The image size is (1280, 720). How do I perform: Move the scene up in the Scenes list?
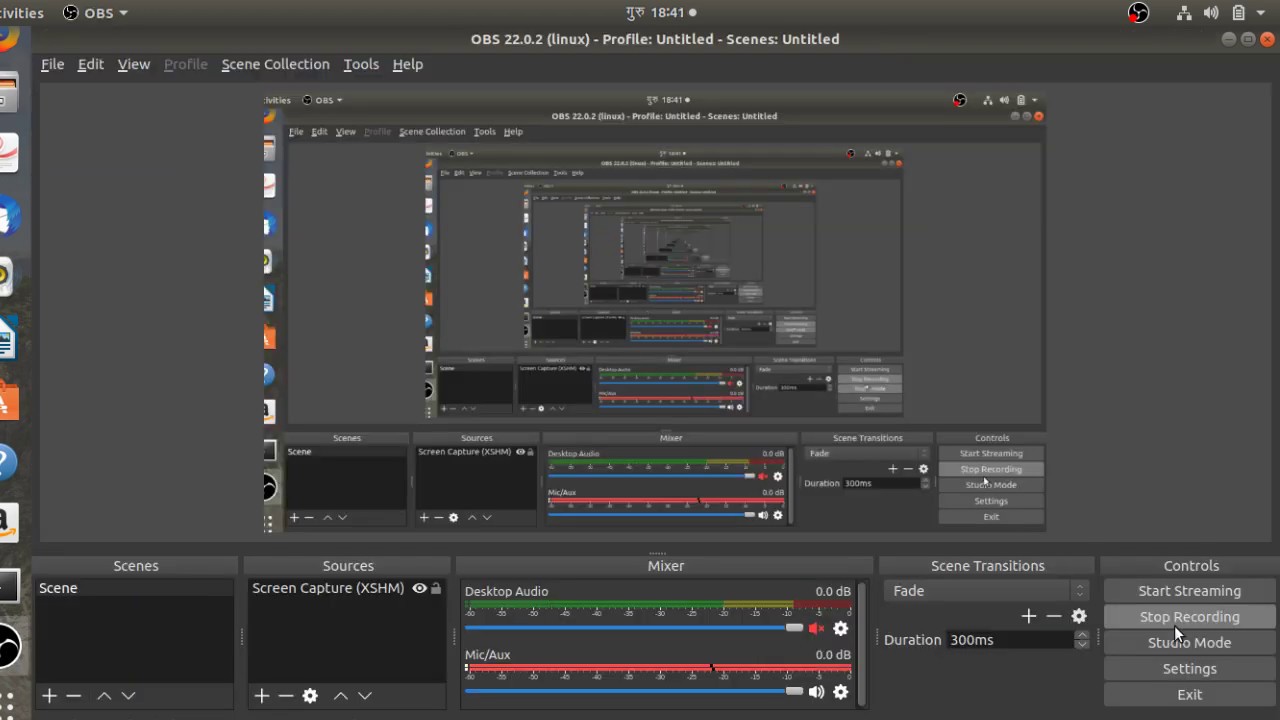pos(104,695)
